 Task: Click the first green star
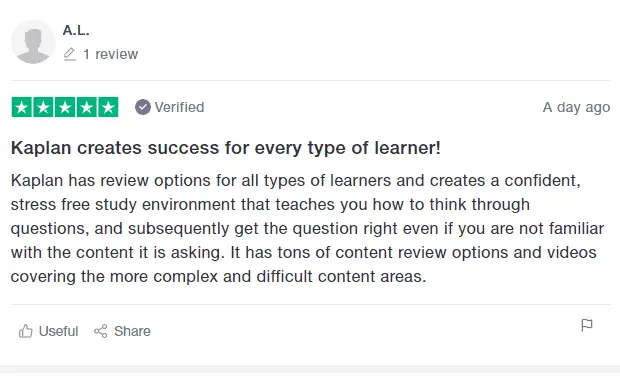pos(22,107)
